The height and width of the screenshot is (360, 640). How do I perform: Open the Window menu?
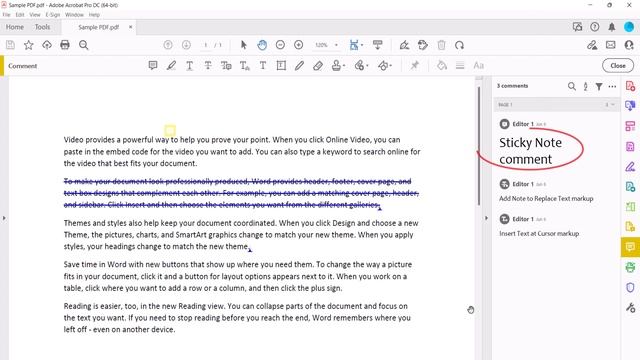click(74, 15)
